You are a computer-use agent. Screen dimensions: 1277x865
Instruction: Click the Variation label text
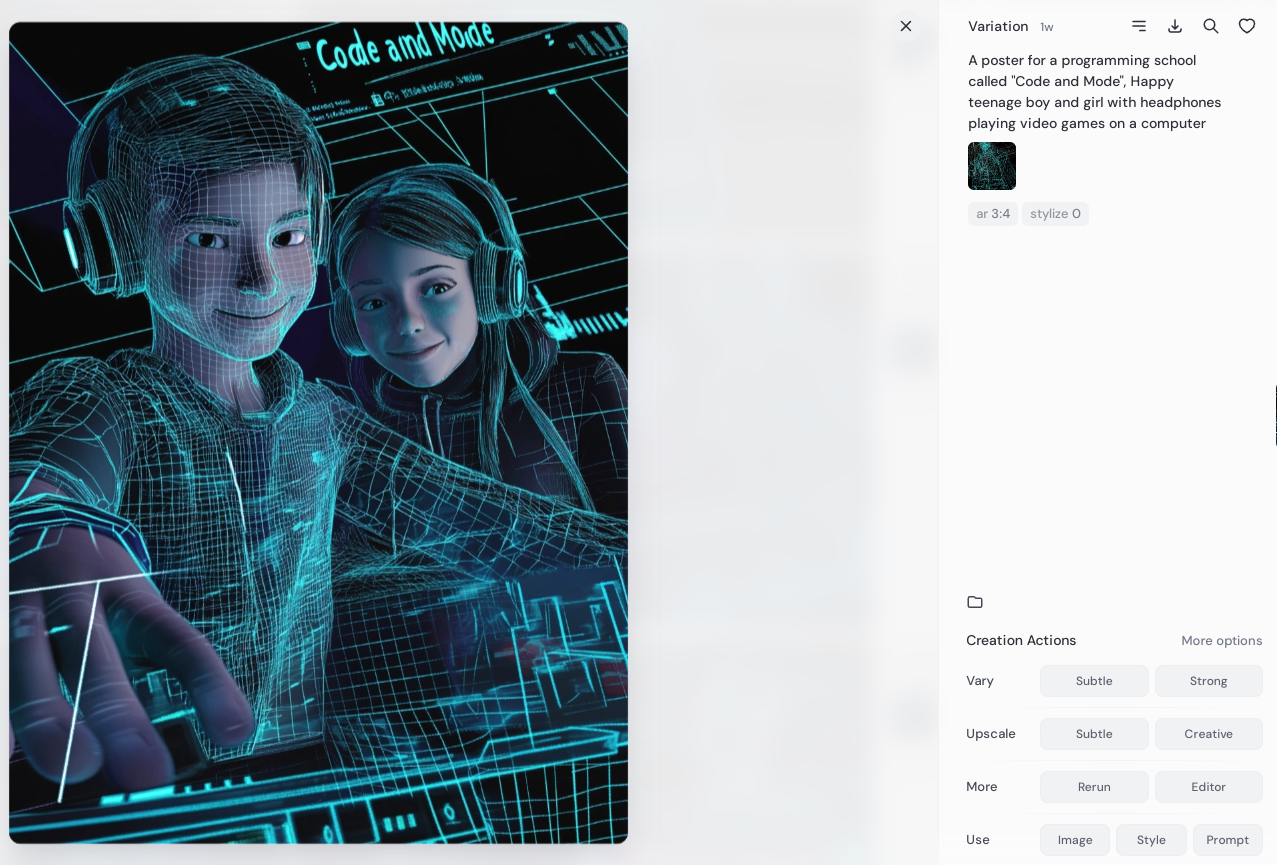[x=998, y=27]
